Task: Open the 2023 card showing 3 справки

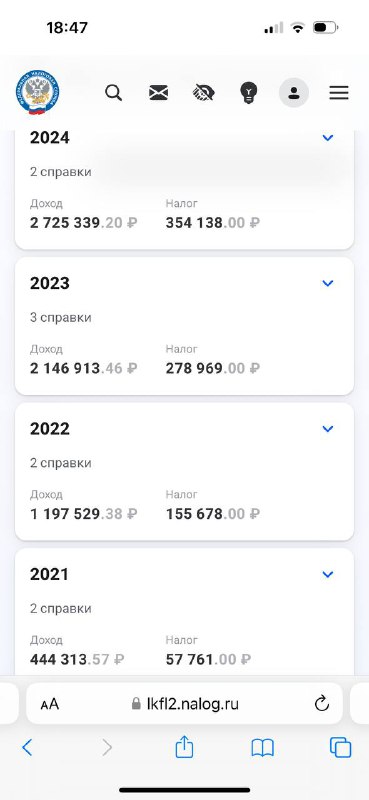Action: [184, 326]
